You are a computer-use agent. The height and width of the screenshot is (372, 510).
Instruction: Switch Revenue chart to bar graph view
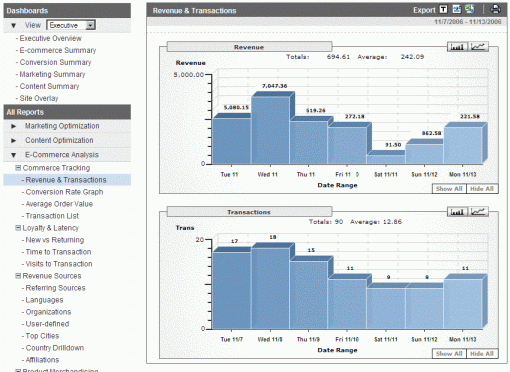pyautogui.click(x=457, y=47)
